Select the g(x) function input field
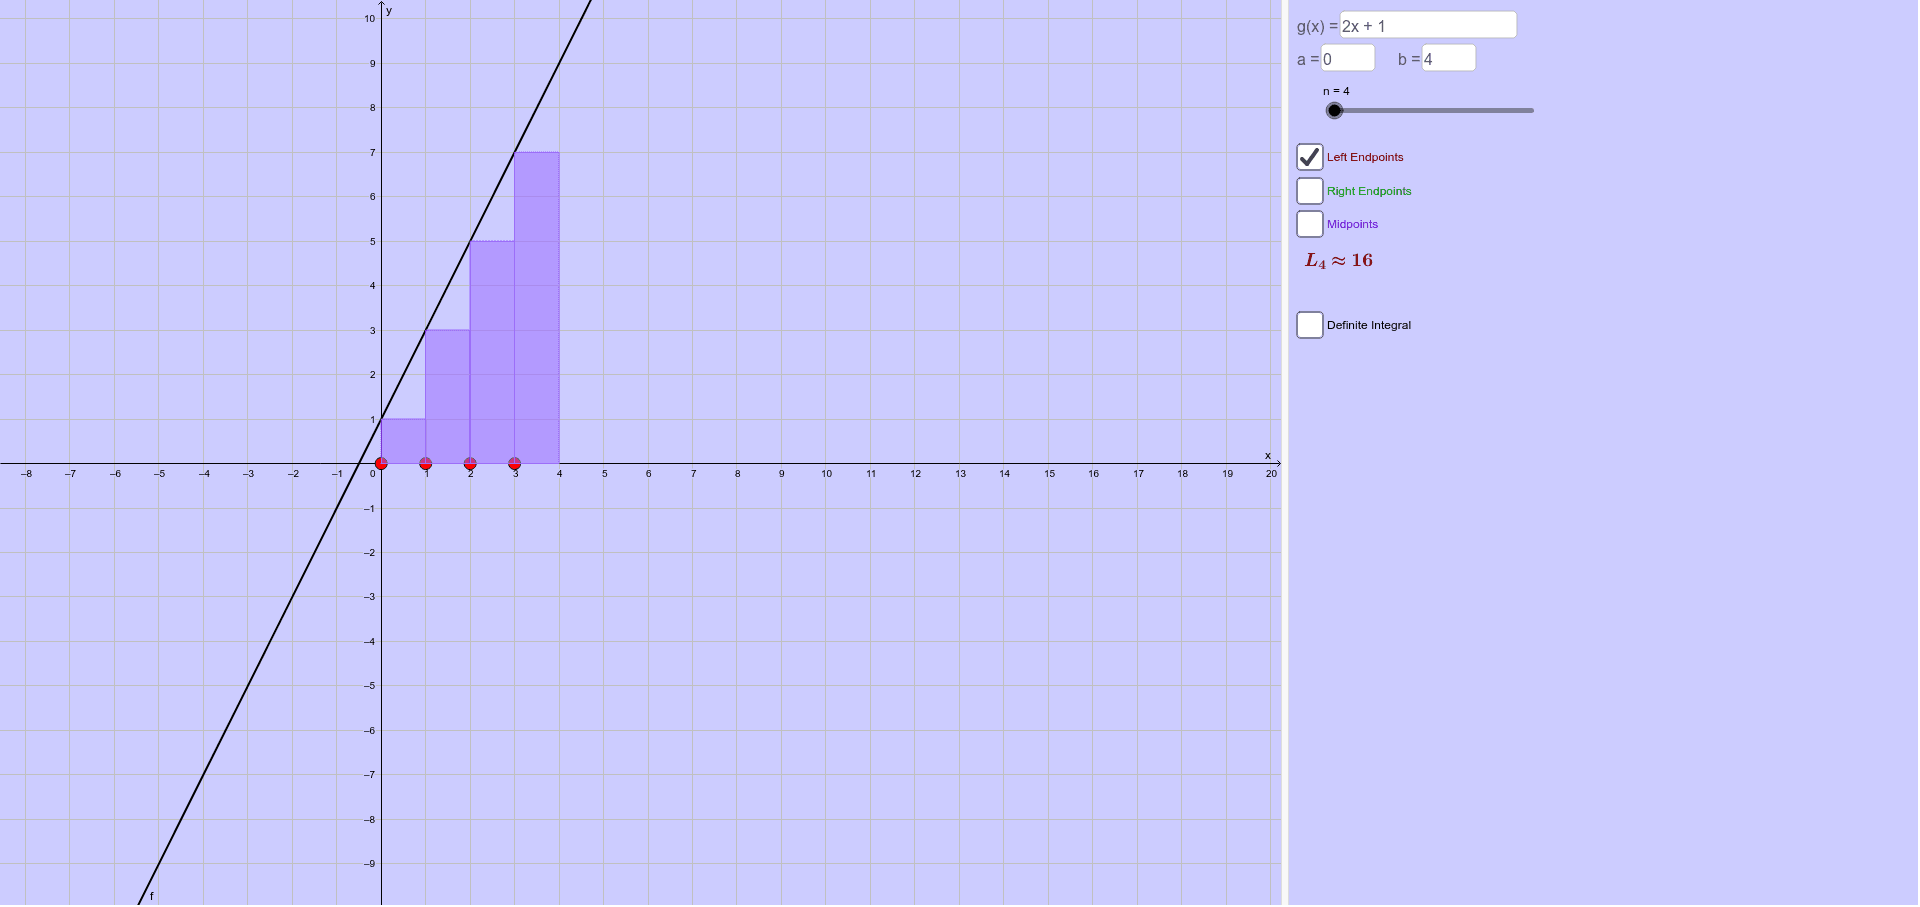Viewport: 1920px width, 907px height. [x=1428, y=24]
